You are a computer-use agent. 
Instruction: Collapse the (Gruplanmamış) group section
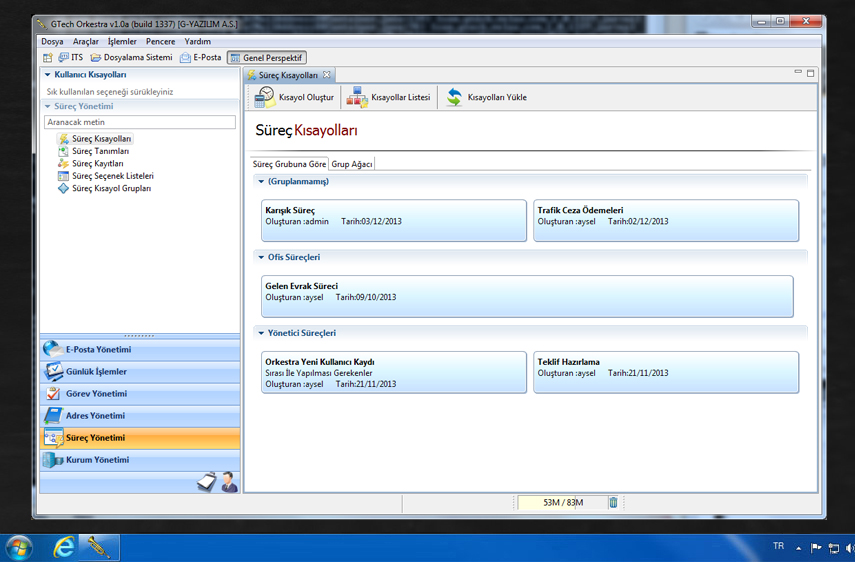click(x=261, y=182)
